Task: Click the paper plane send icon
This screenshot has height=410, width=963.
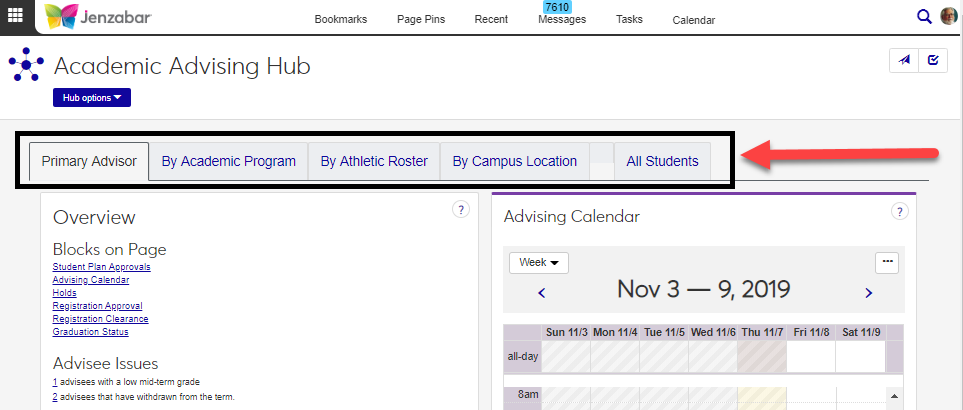Action: tap(904, 60)
